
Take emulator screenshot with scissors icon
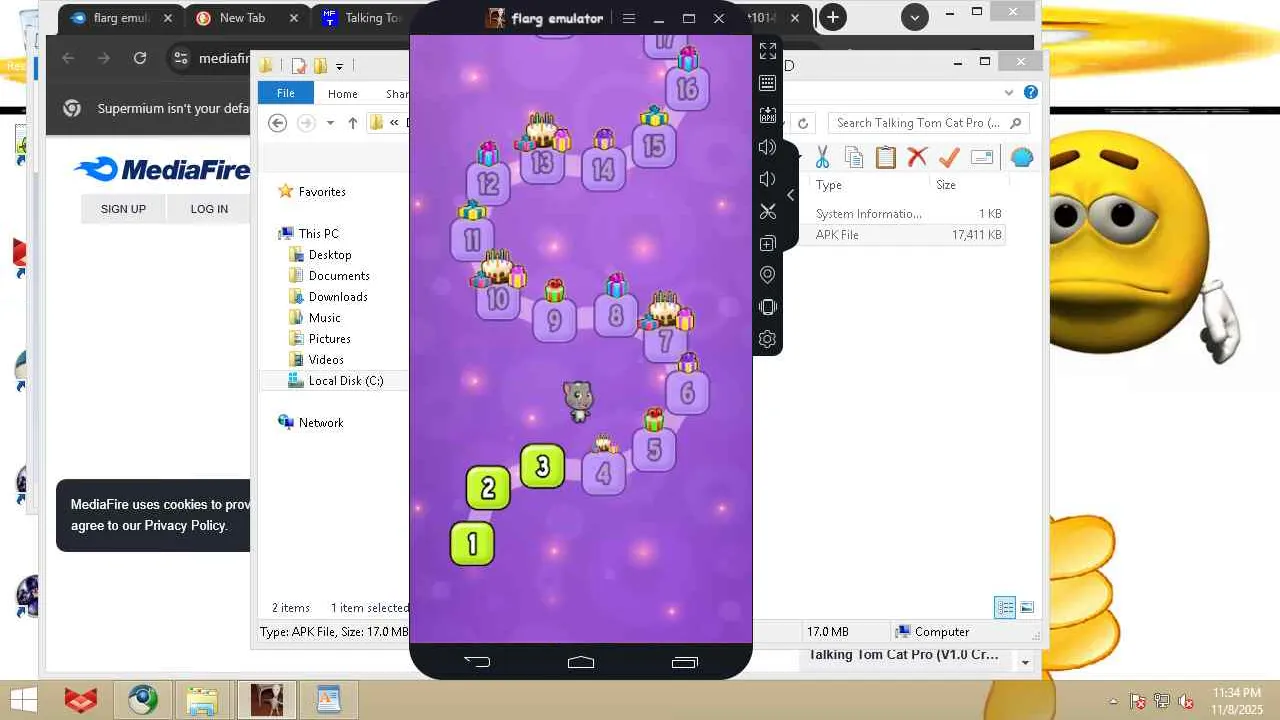click(x=768, y=211)
